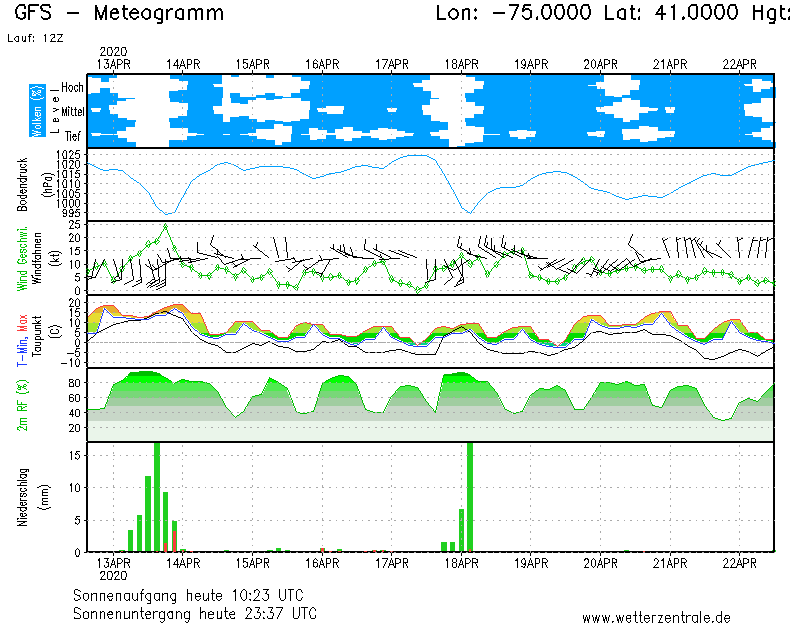
Task: Click the Hoch cloud level label
Action: [x=72, y=88]
